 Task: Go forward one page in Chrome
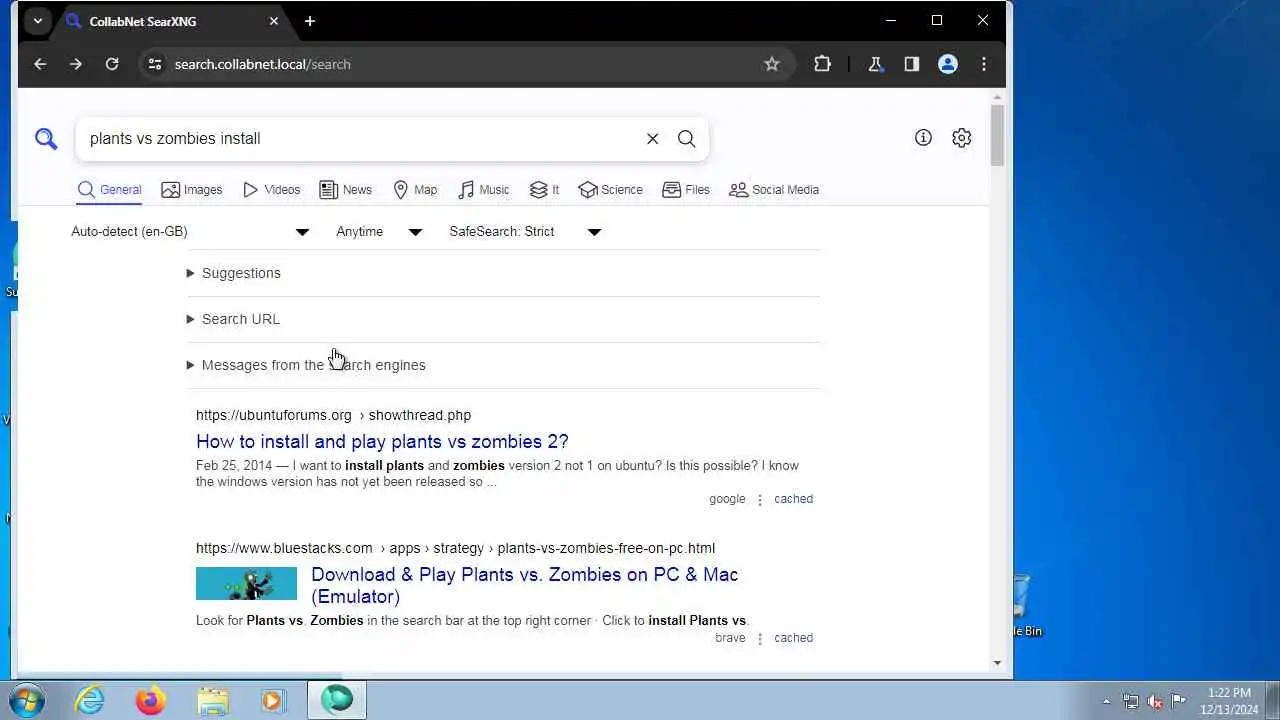[76, 64]
